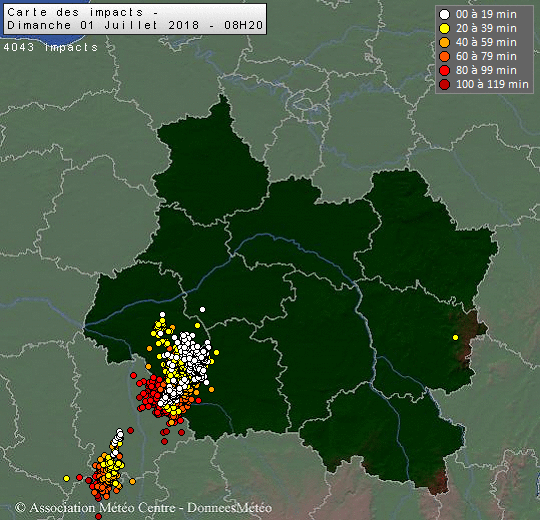Select the 00 à 19 min legend label
The width and height of the screenshot is (540, 520).
pyautogui.click(x=486, y=14)
